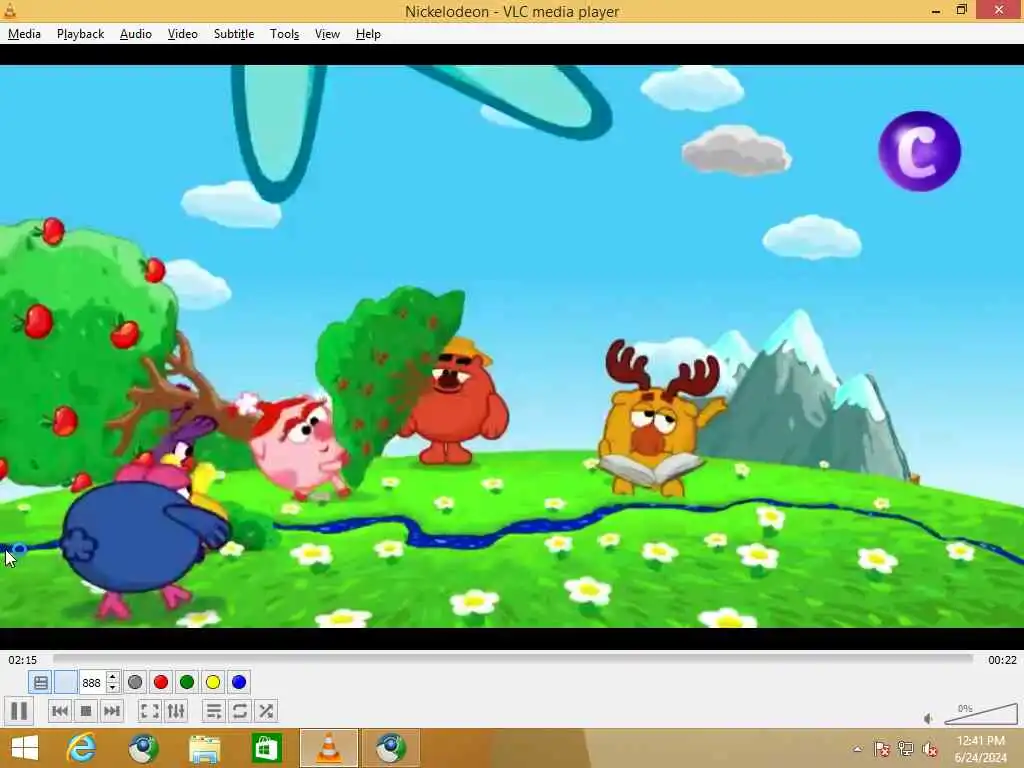Minimize the VLC window
1024x768 pixels.
click(x=936, y=10)
